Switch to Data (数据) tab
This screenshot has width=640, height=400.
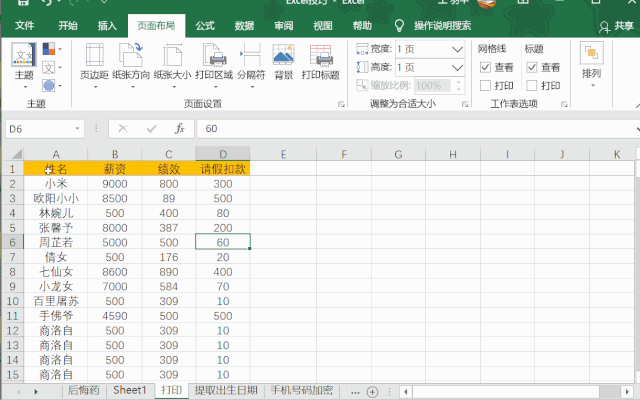[244, 26]
